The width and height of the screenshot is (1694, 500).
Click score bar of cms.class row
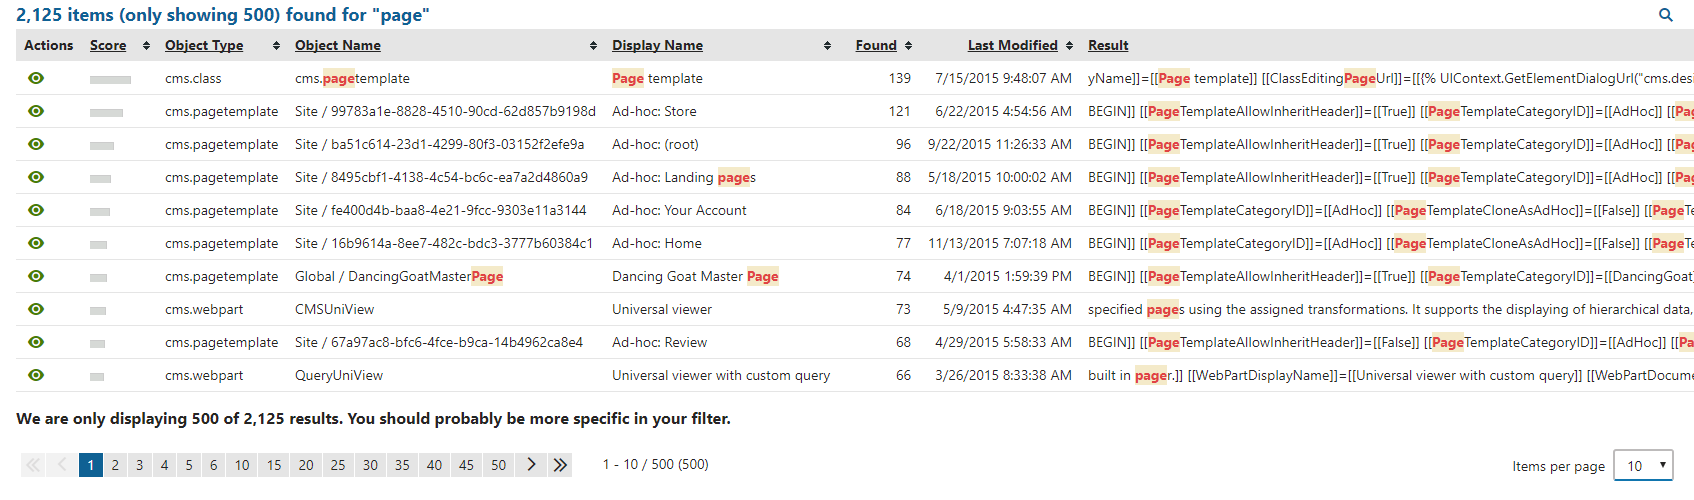tap(110, 79)
